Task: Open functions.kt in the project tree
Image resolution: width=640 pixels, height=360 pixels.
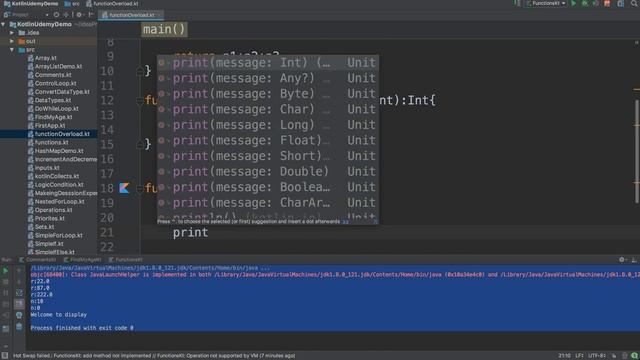Action: [x=51, y=142]
